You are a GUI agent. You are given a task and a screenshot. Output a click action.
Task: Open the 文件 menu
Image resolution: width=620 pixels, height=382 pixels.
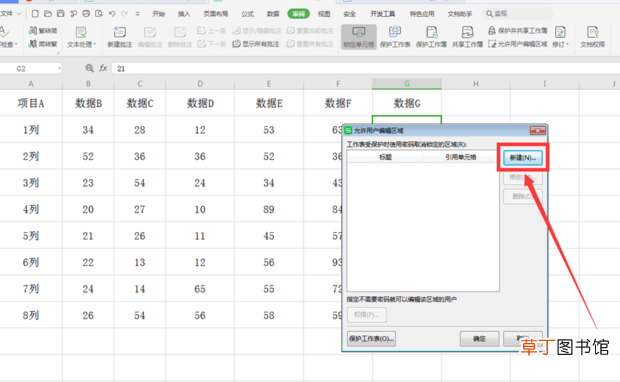click(x=10, y=14)
